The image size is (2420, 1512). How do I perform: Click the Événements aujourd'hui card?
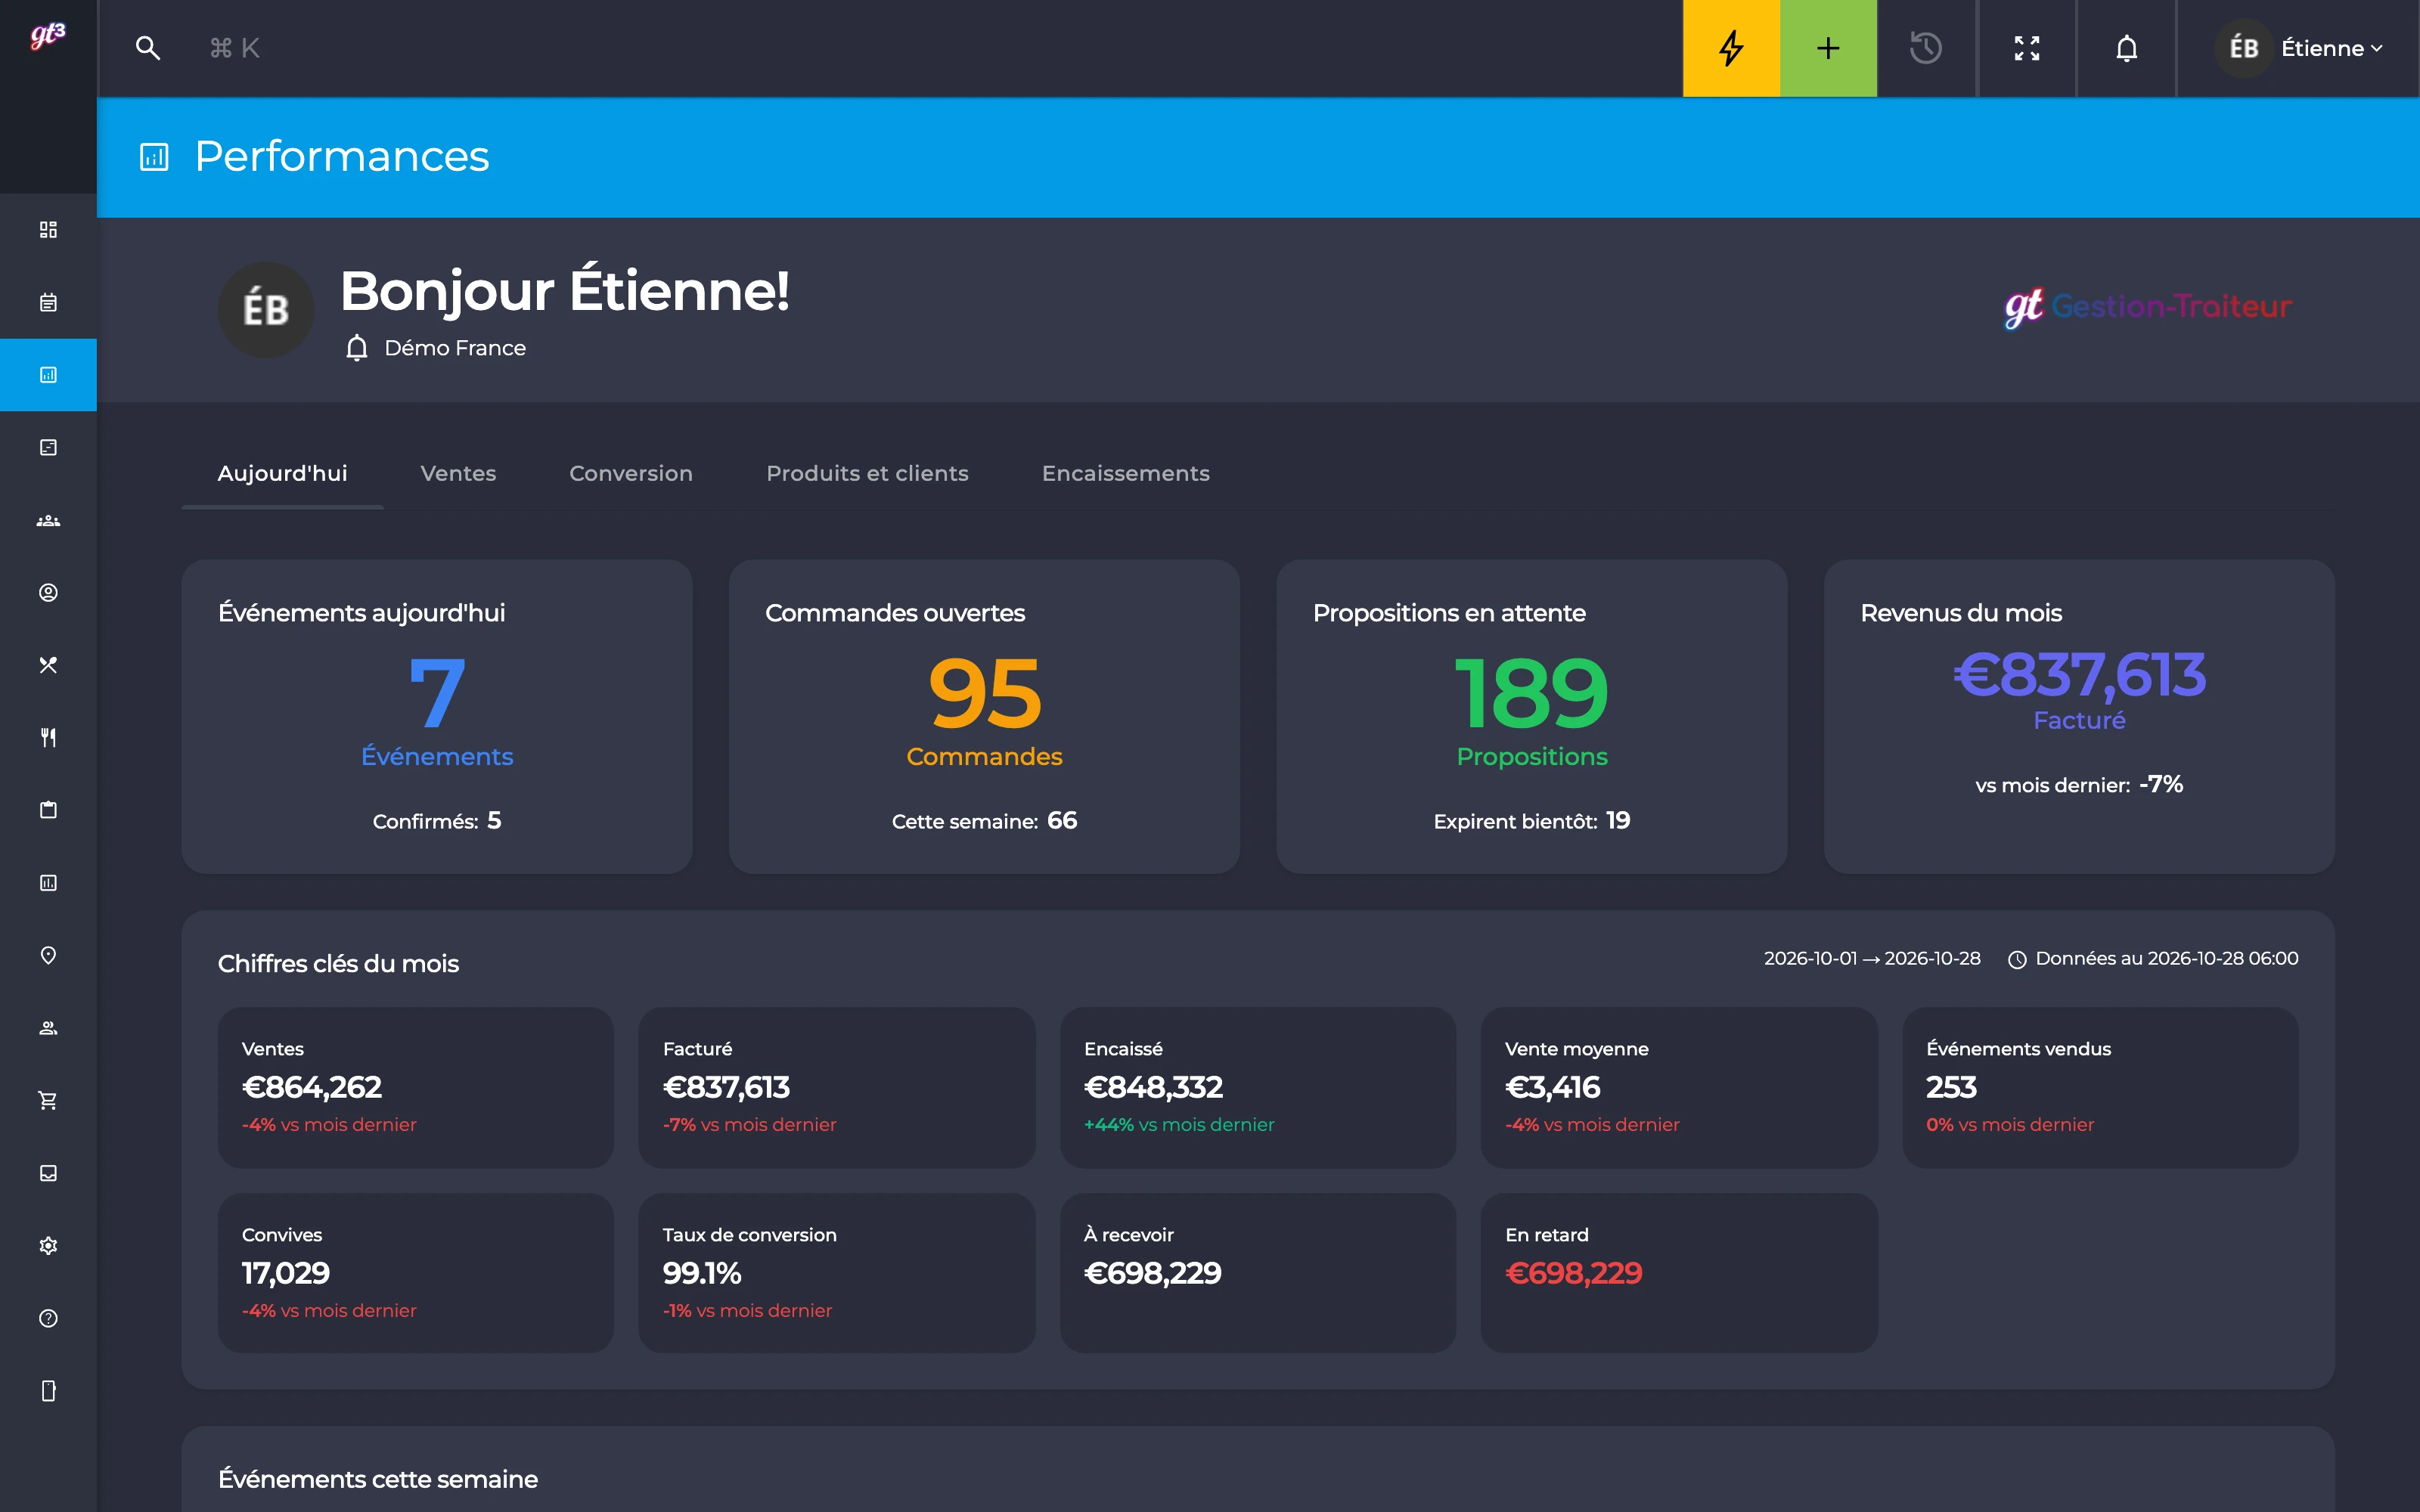tap(437, 716)
